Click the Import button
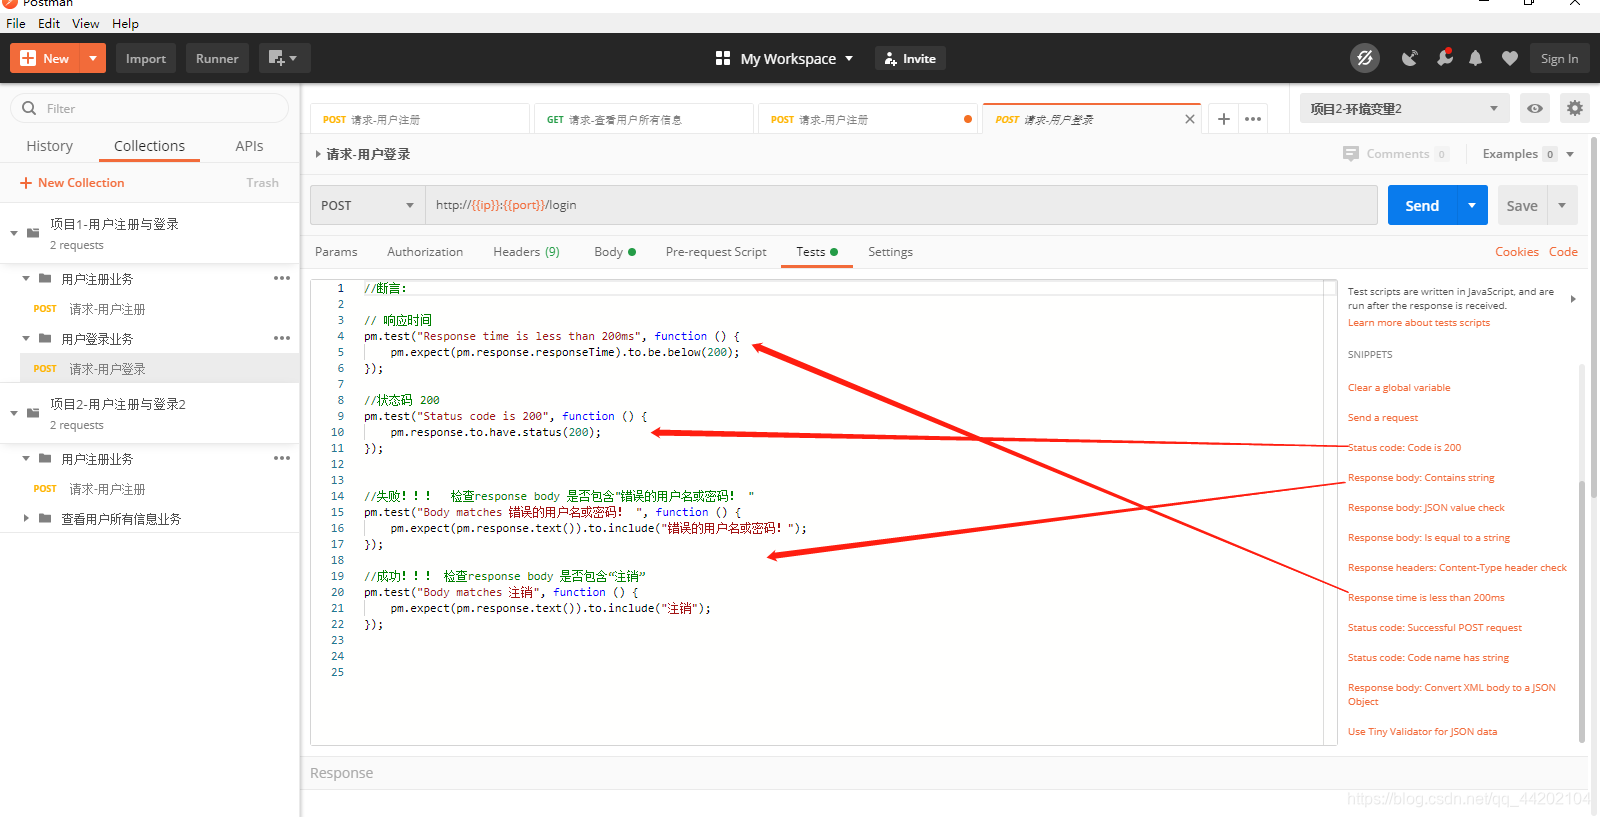Screen dimensions: 1600x817 coord(146,58)
